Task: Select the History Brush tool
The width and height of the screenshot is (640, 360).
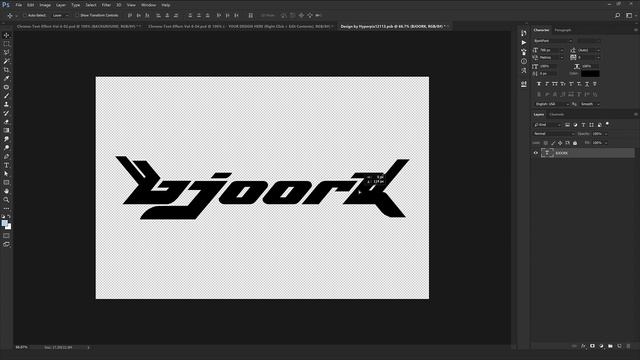Action: (7, 113)
